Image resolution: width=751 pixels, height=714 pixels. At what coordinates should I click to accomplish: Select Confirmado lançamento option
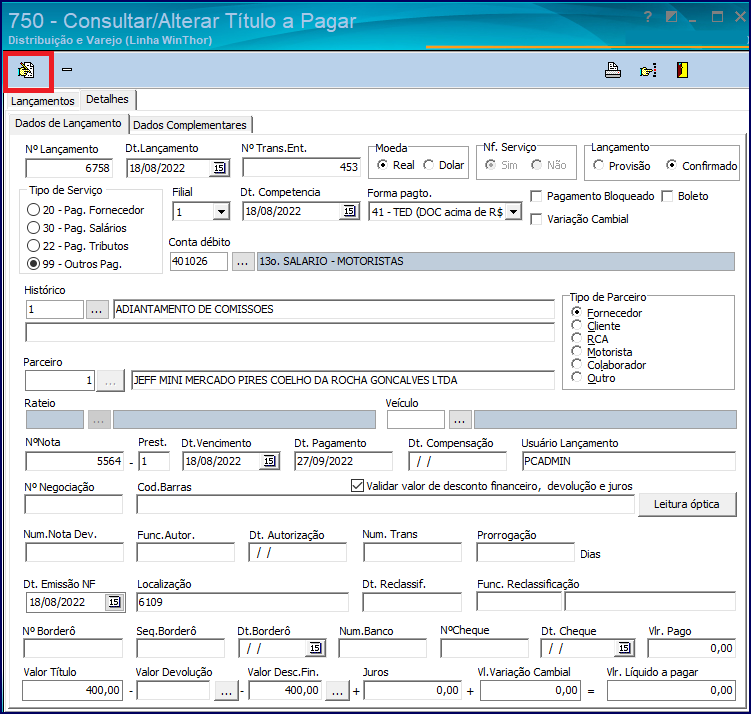pyautogui.click(x=671, y=166)
